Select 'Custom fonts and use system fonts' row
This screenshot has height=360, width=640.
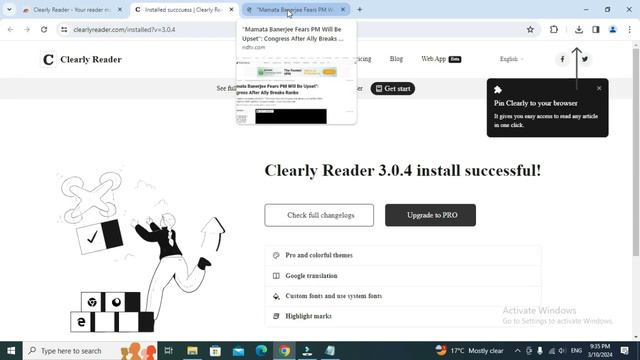403,296
